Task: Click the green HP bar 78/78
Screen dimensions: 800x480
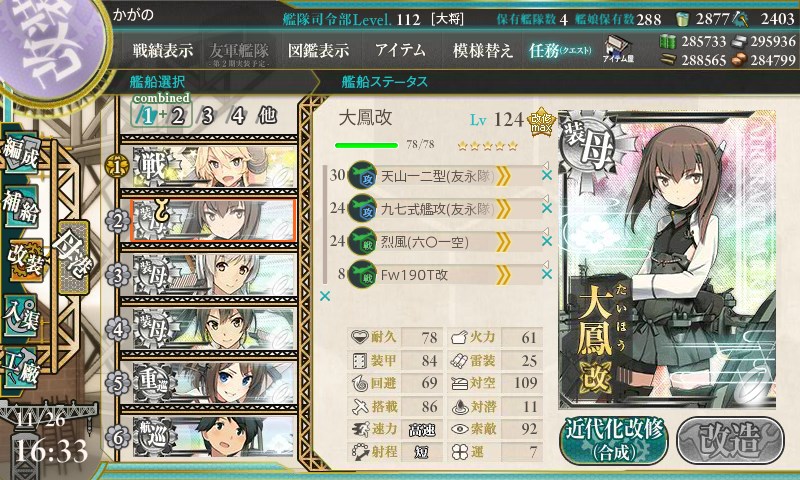Action: click(x=366, y=145)
